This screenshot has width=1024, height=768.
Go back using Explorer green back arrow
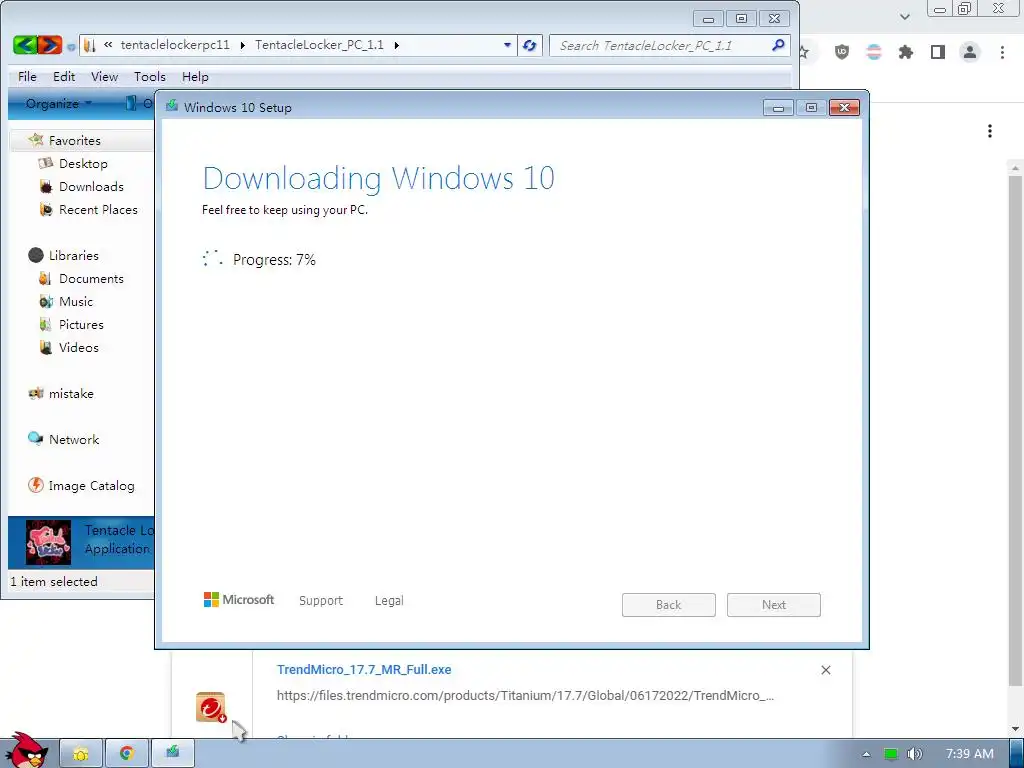click(x=25, y=45)
